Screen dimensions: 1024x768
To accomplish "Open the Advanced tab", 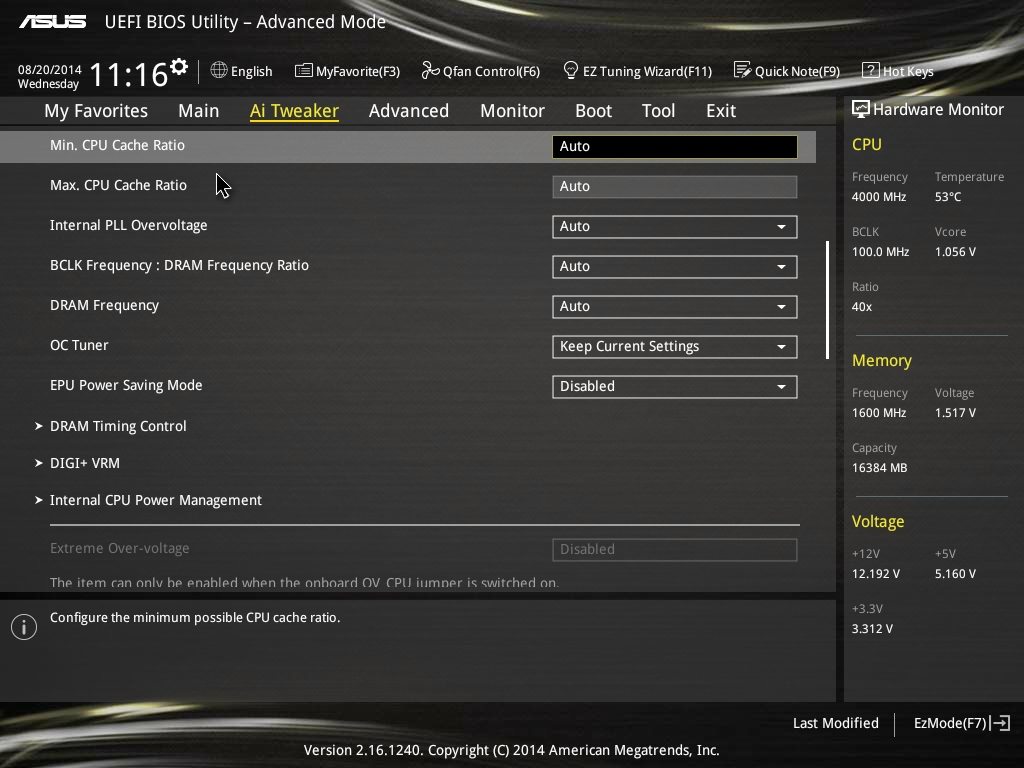I will click(409, 111).
